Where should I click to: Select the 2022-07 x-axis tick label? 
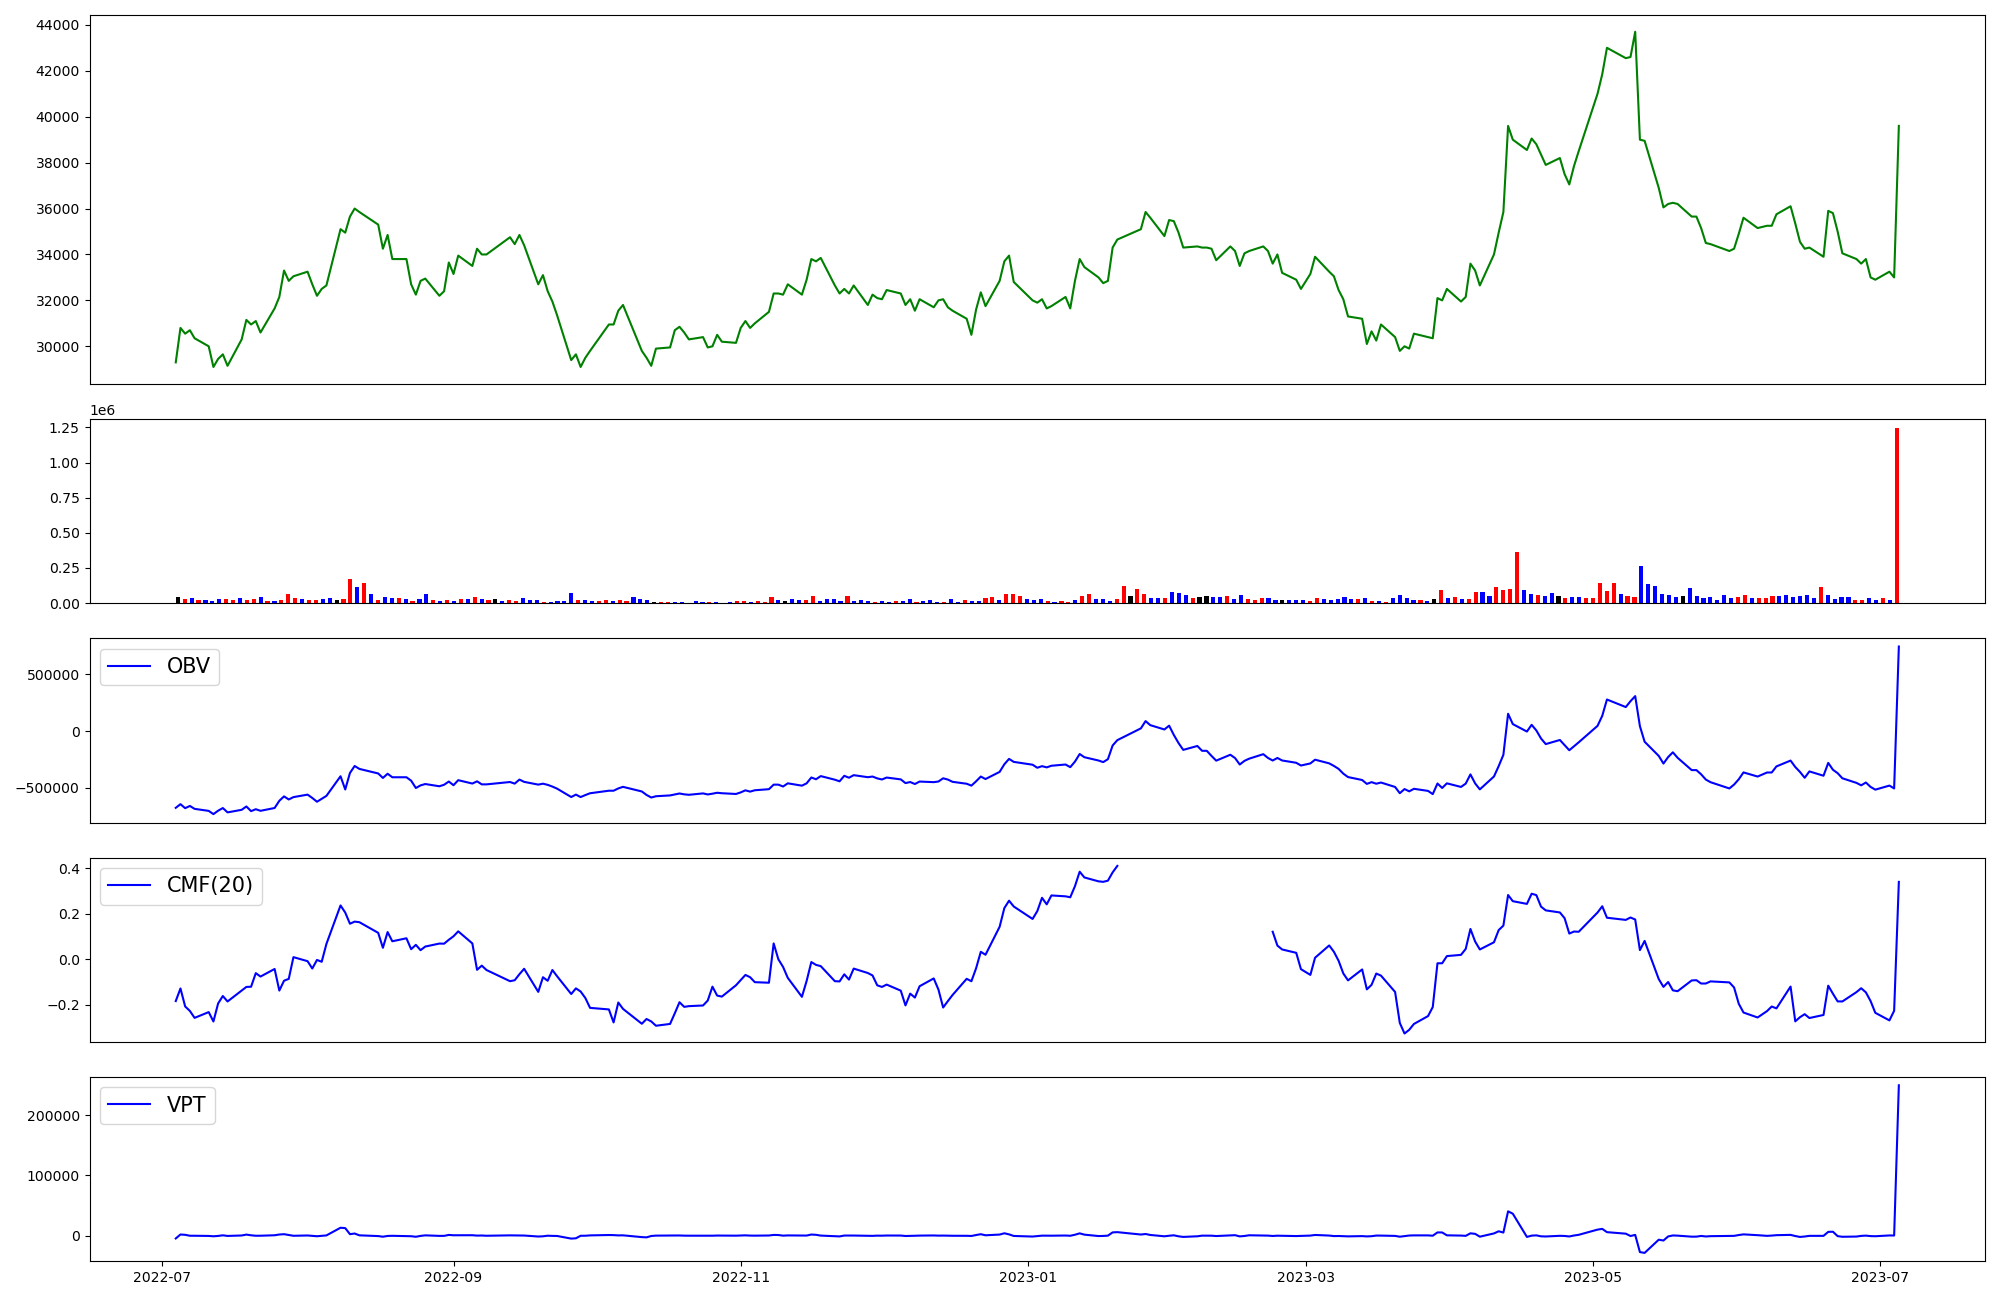pyautogui.click(x=162, y=1277)
